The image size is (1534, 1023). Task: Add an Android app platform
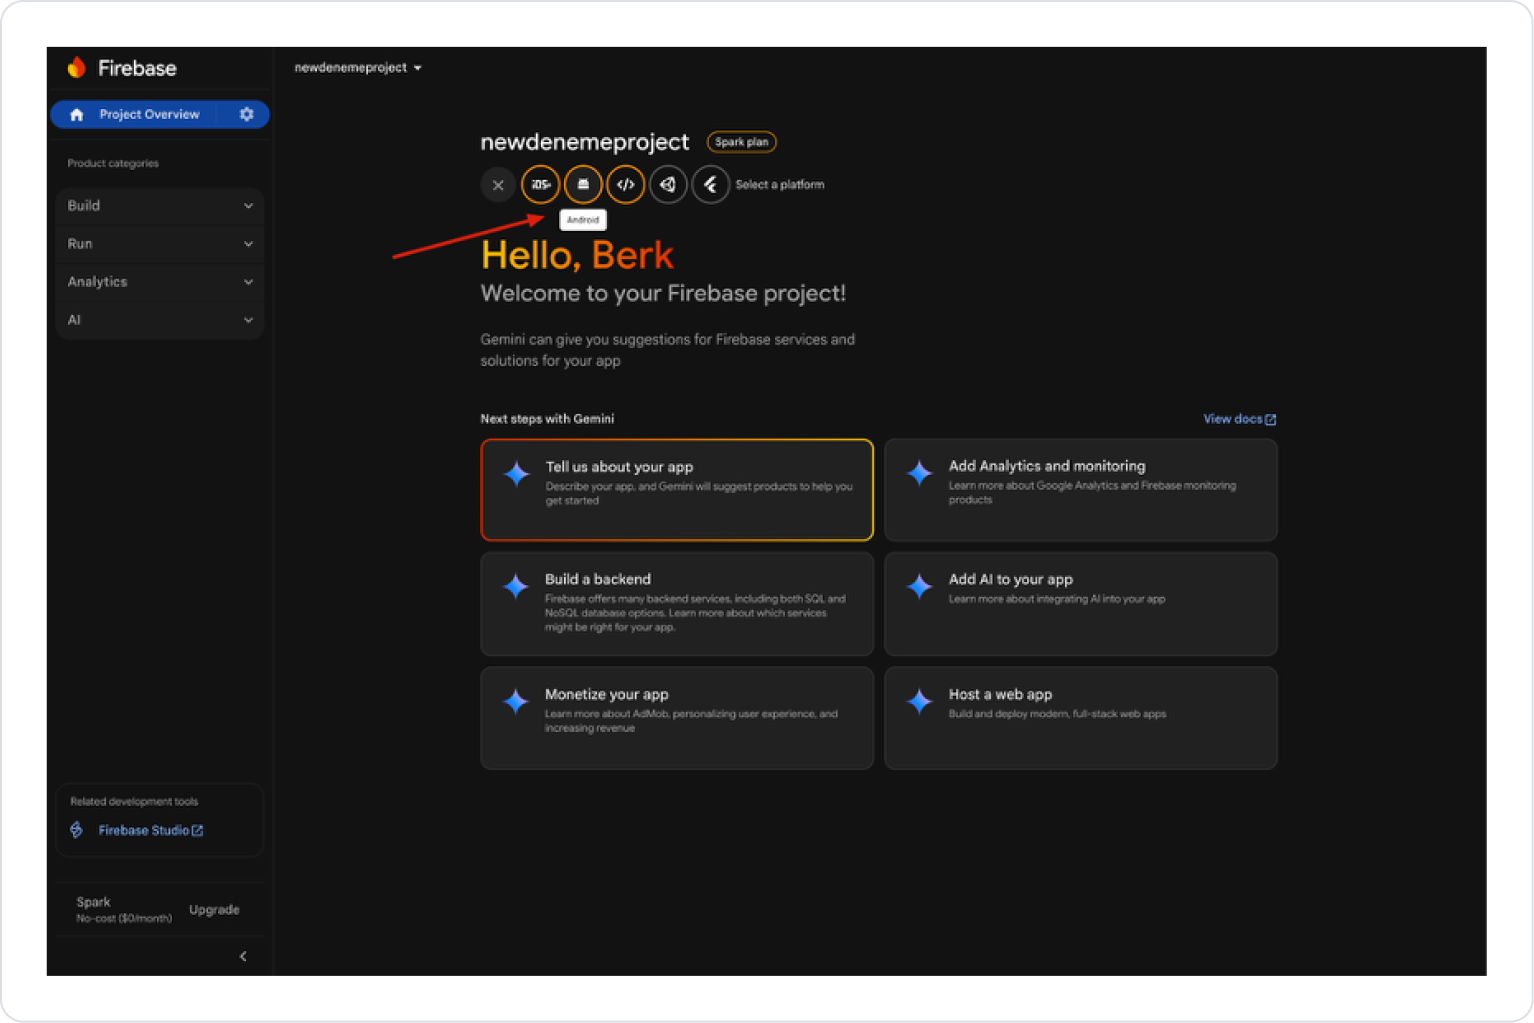tap(583, 184)
